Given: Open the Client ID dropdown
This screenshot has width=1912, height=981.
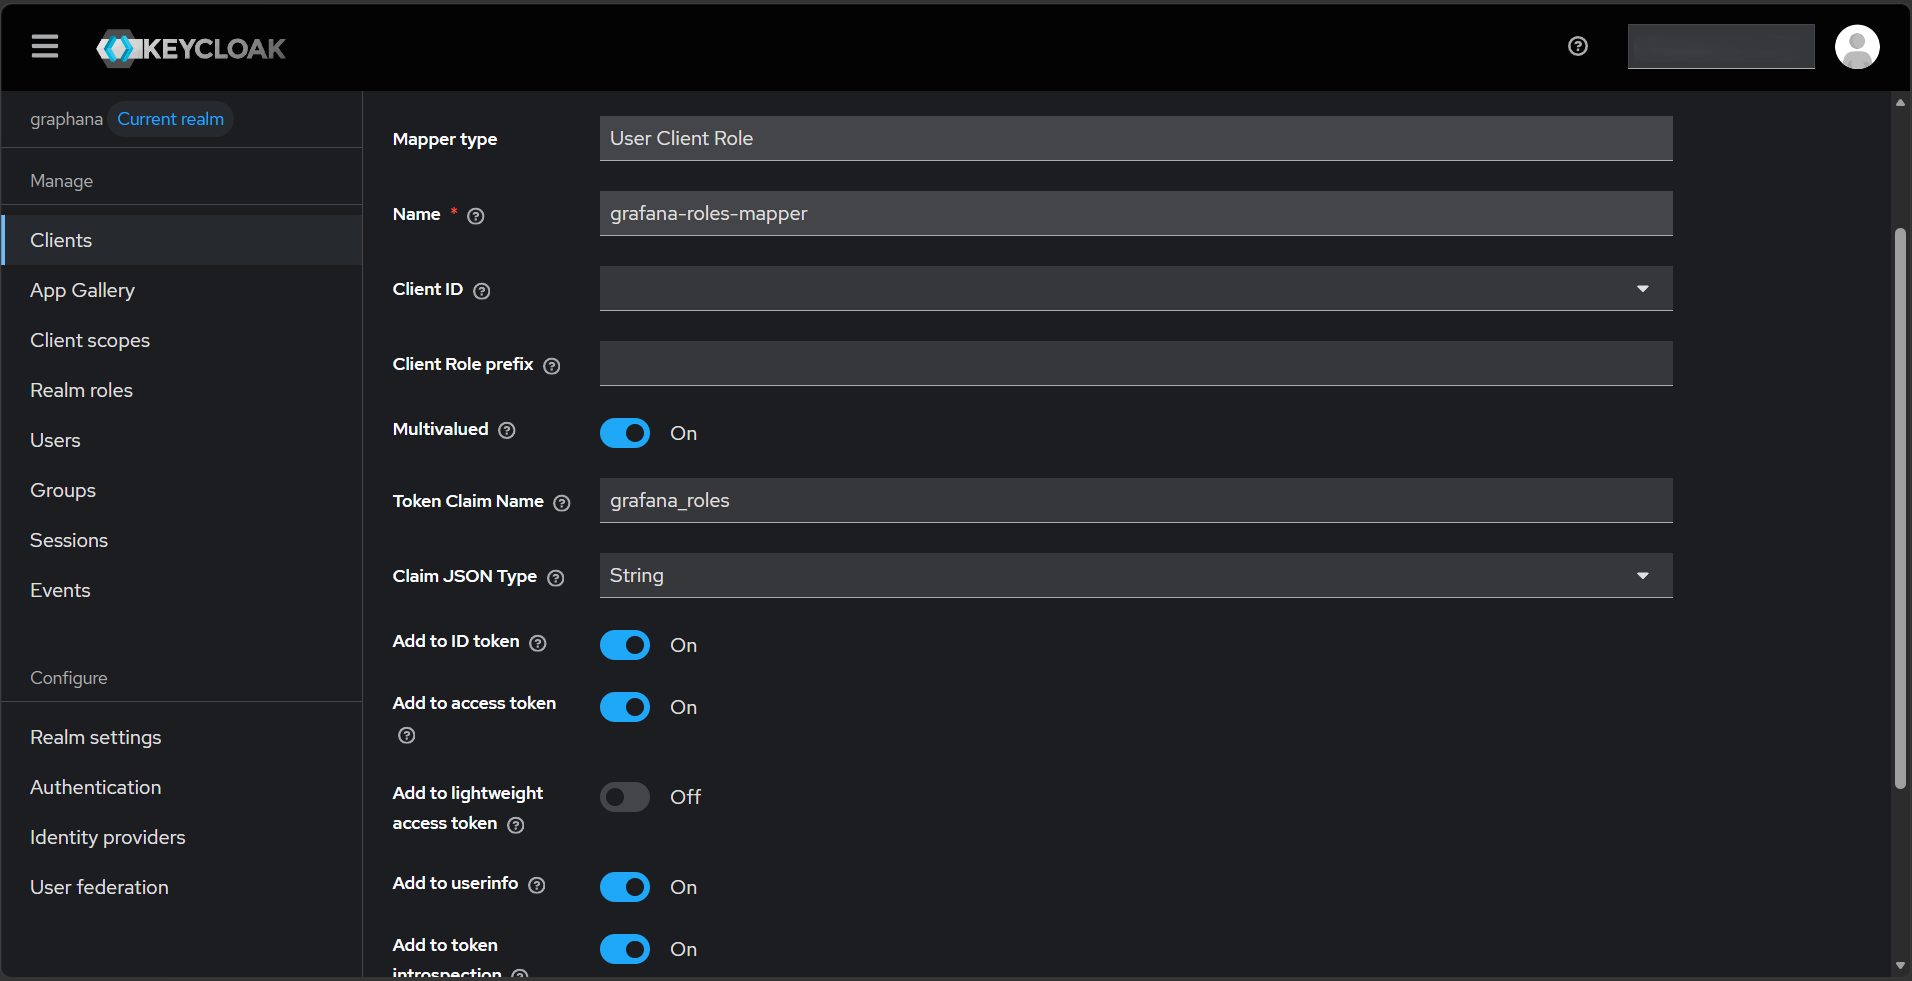Looking at the screenshot, I should click(1136, 288).
